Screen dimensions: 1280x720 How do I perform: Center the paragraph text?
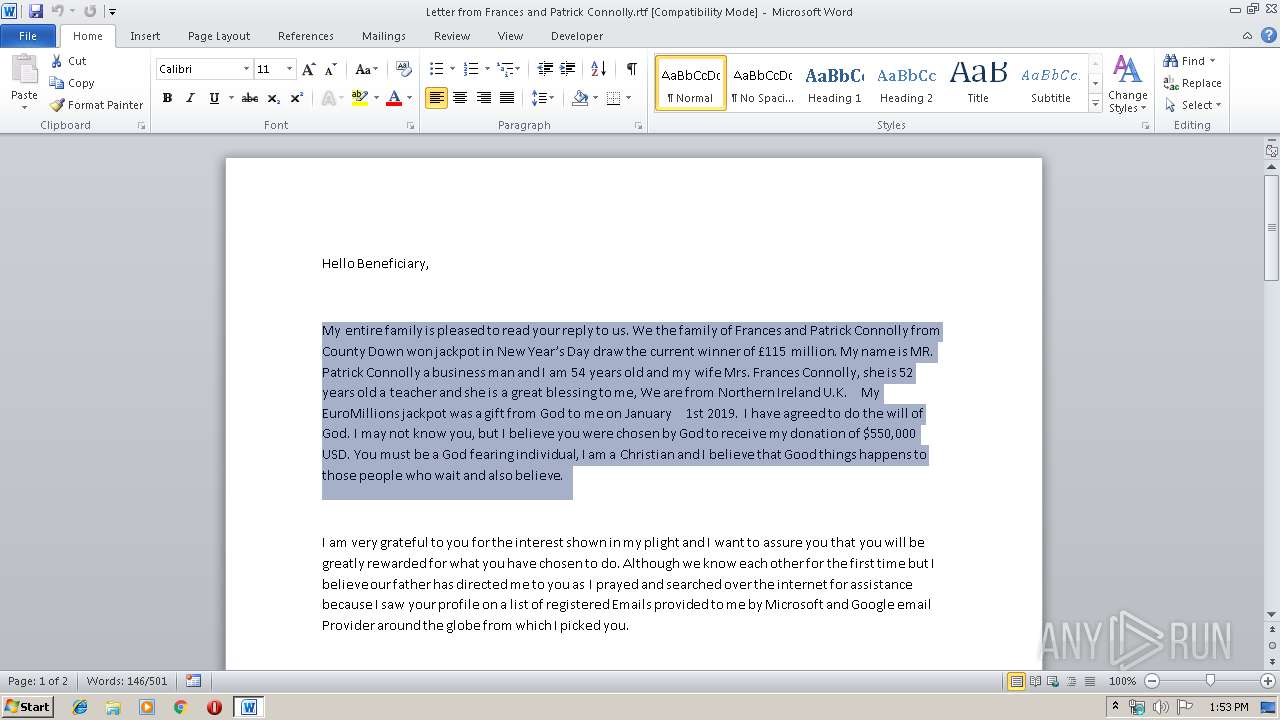pos(460,98)
